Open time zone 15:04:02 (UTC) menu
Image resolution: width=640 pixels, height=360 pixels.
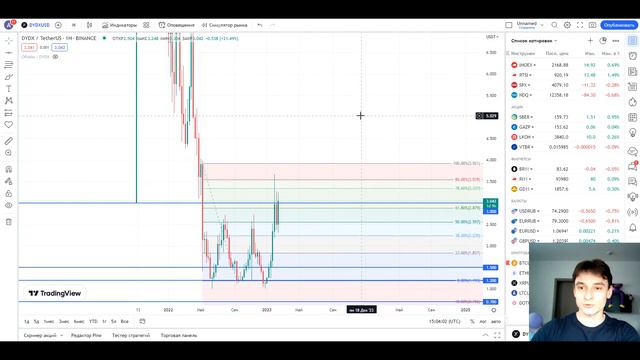[x=444, y=322]
